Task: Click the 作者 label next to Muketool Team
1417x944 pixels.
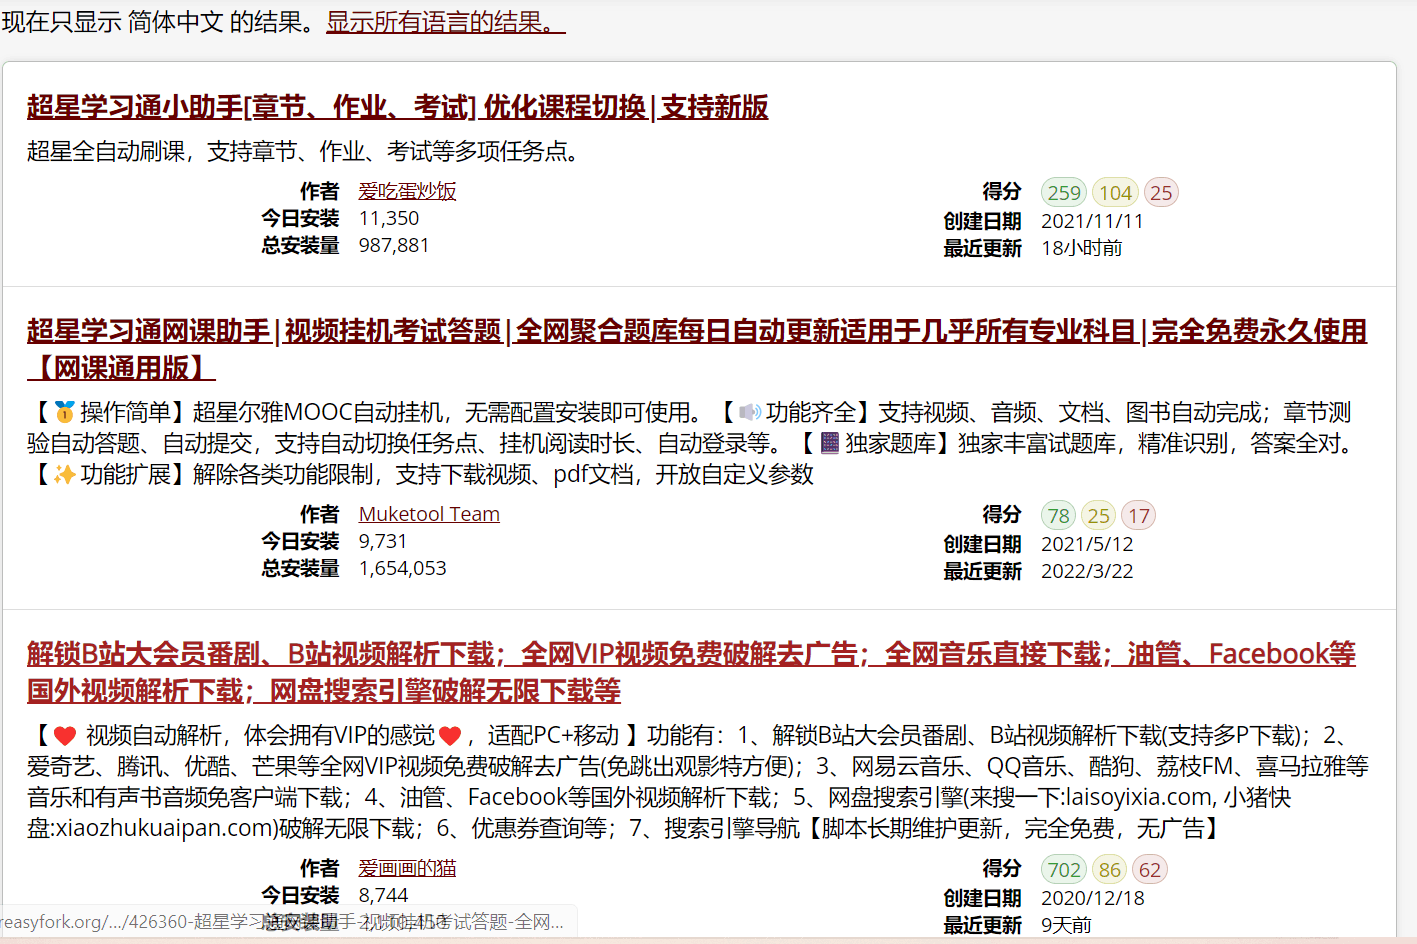Action: point(320,514)
